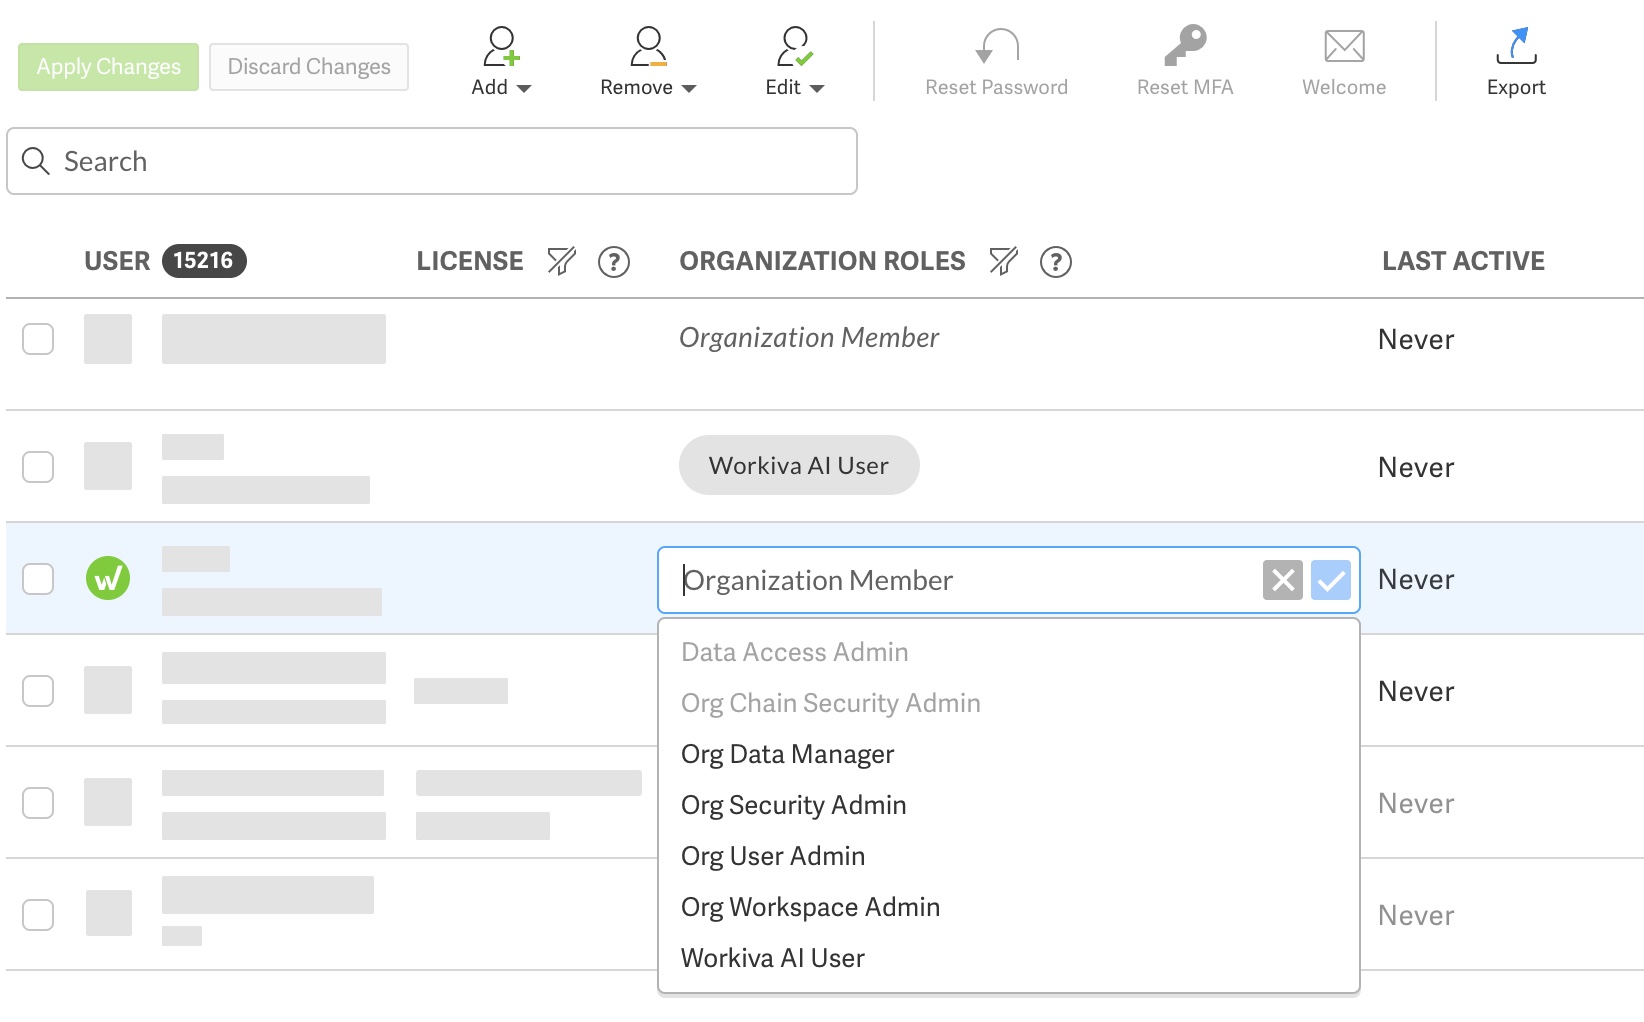Viewport: 1644px width, 1022px height.
Task: Select checkbox in first Organization Member row
Action: pos(38,339)
